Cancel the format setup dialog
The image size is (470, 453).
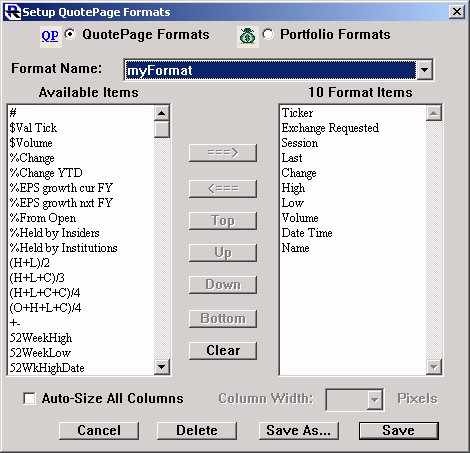(99, 431)
